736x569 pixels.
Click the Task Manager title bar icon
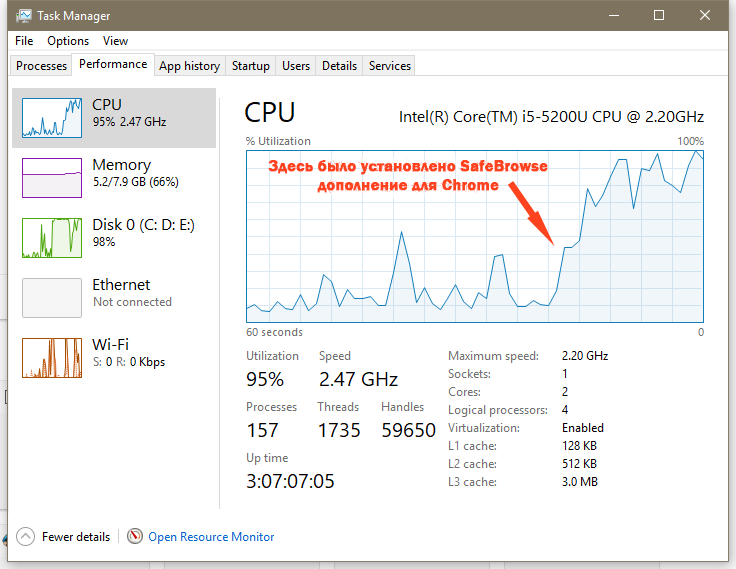point(23,15)
